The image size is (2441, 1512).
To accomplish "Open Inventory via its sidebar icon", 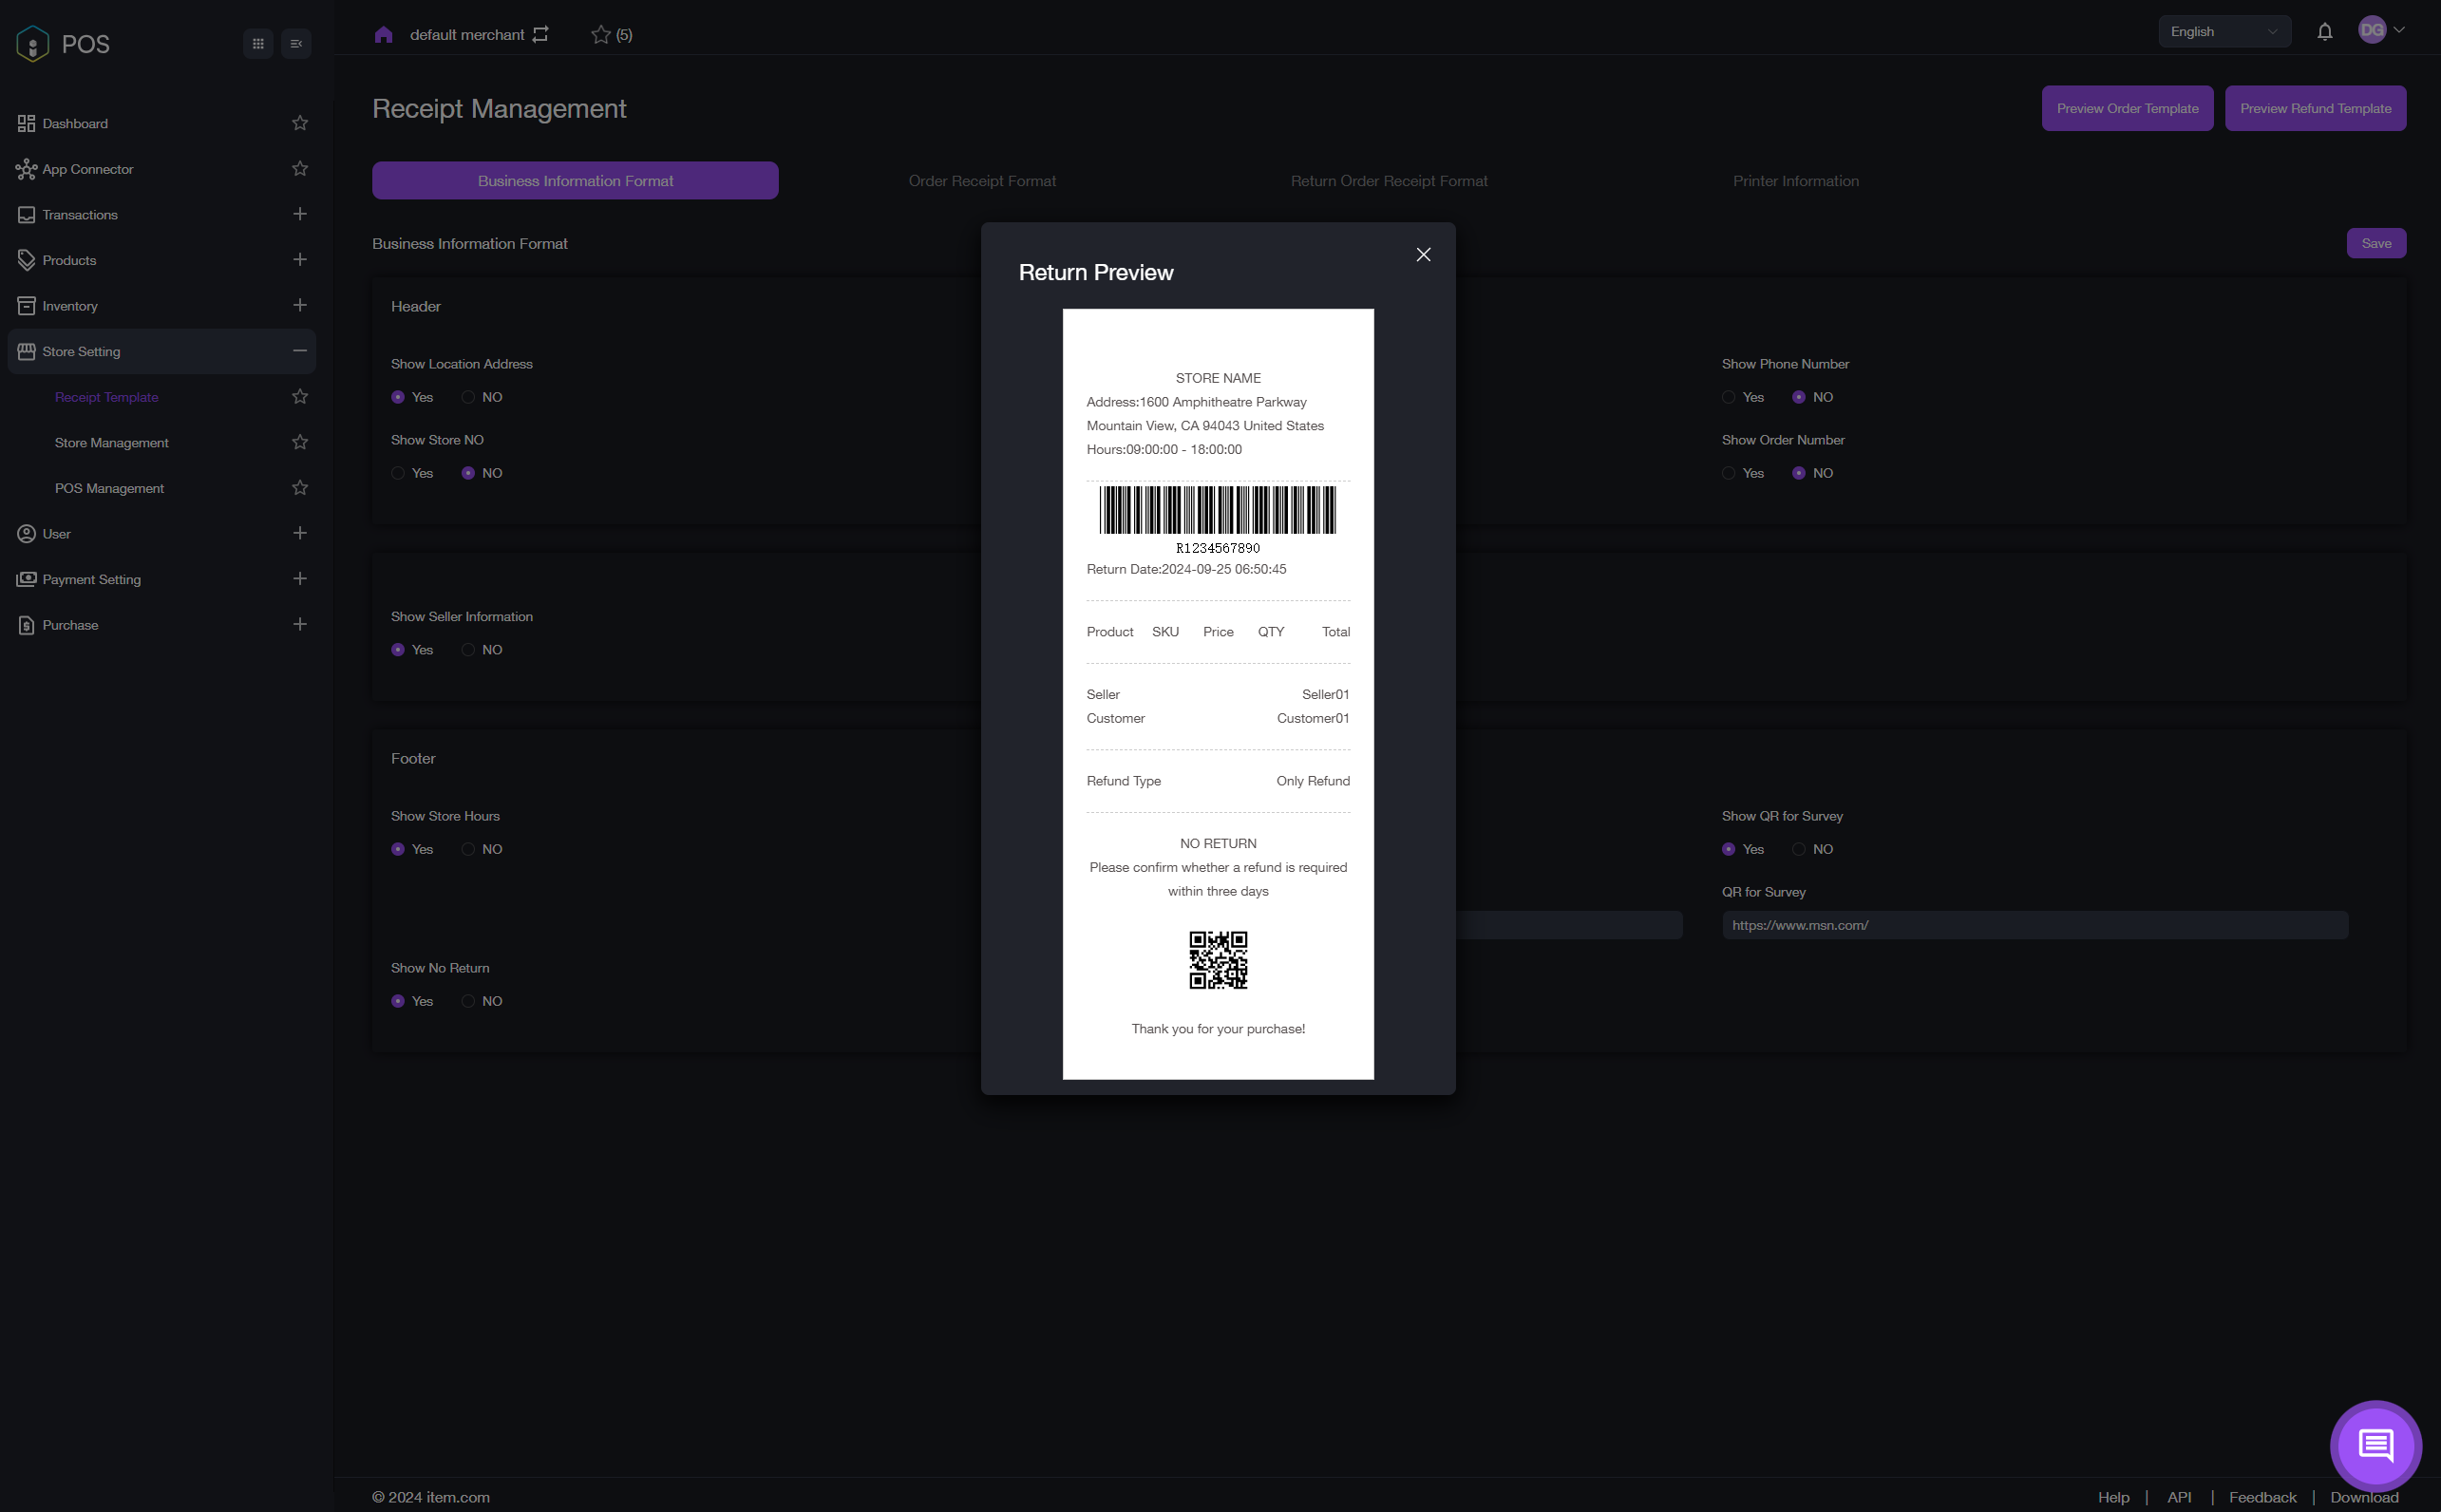I will [x=26, y=305].
